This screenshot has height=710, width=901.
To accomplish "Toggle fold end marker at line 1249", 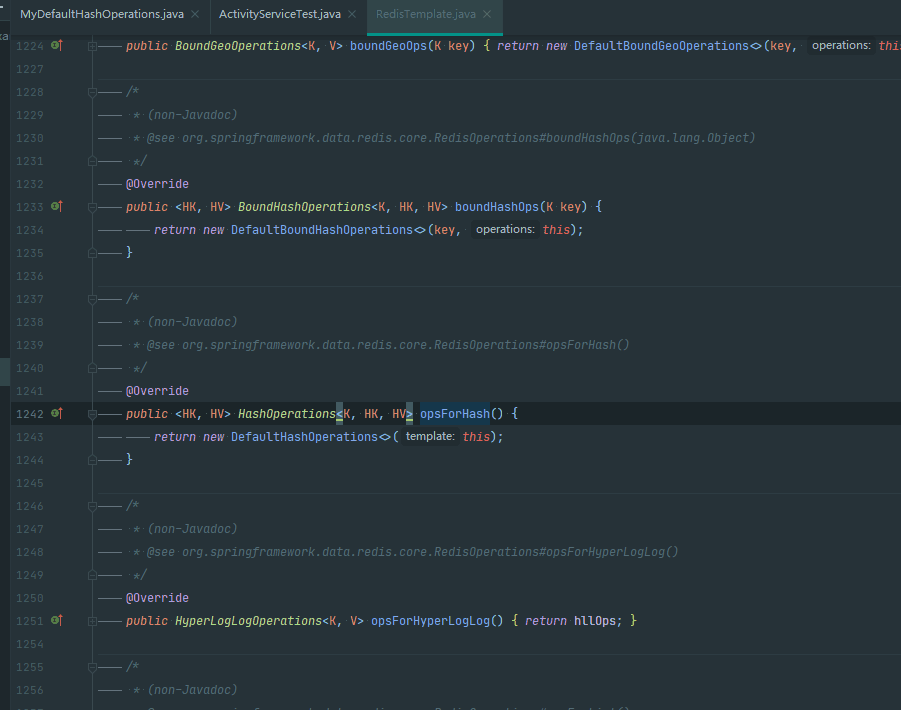I will (x=92, y=575).
